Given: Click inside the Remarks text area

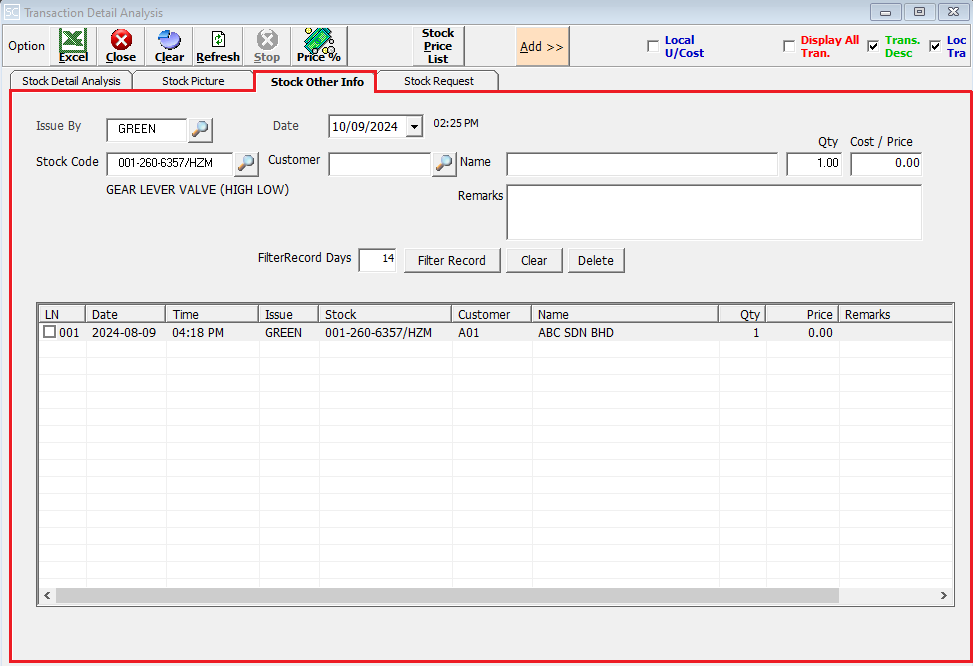Looking at the screenshot, I should click(714, 212).
